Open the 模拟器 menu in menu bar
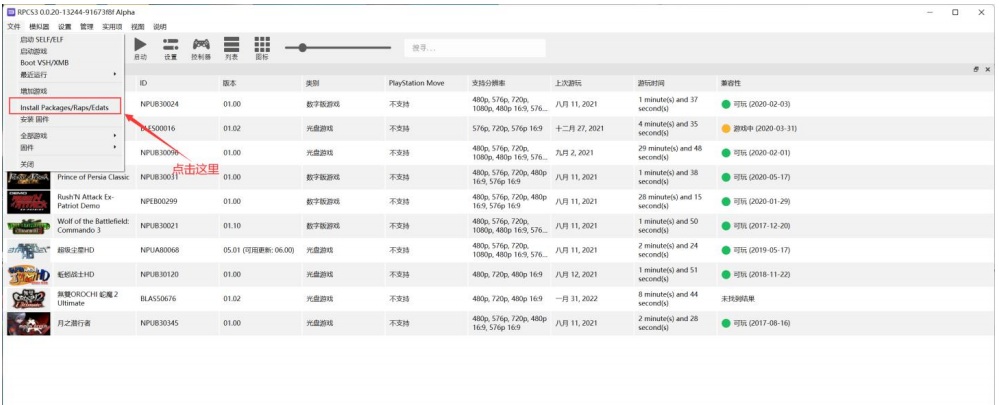The height and width of the screenshot is (405, 999). pos(39,26)
